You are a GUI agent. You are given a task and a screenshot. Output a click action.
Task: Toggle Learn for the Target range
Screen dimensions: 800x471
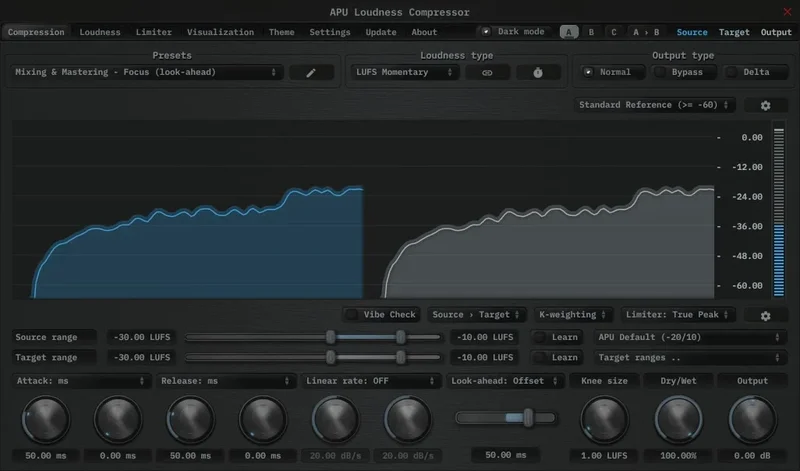[x=559, y=357]
